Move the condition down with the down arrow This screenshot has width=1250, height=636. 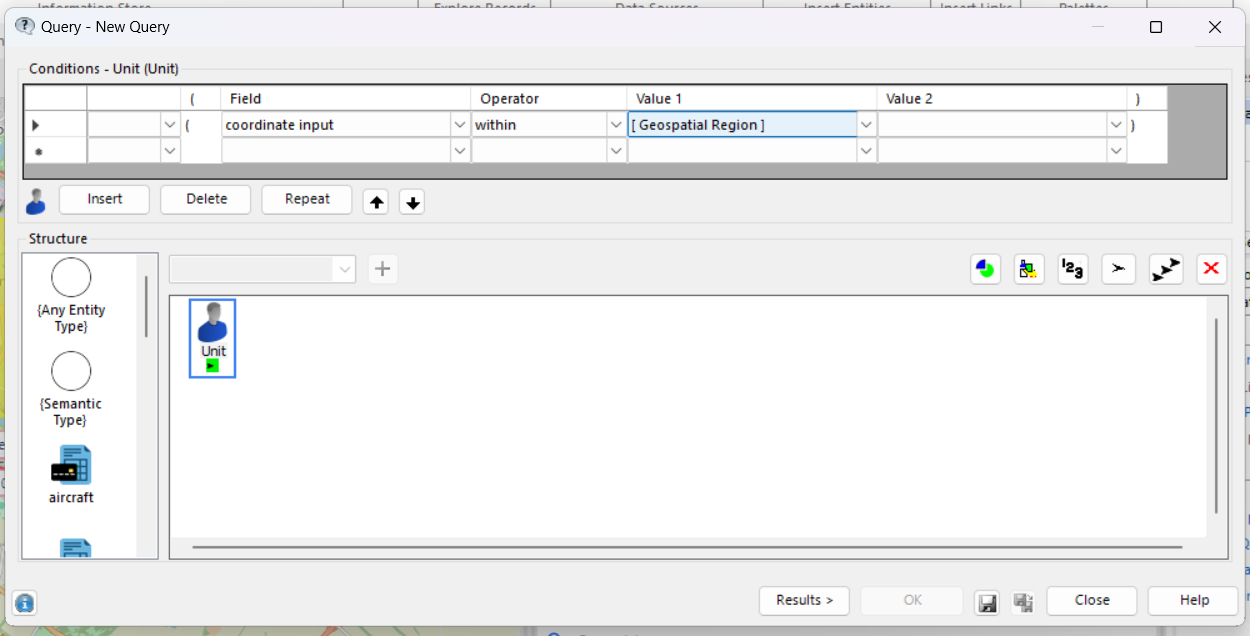[412, 202]
